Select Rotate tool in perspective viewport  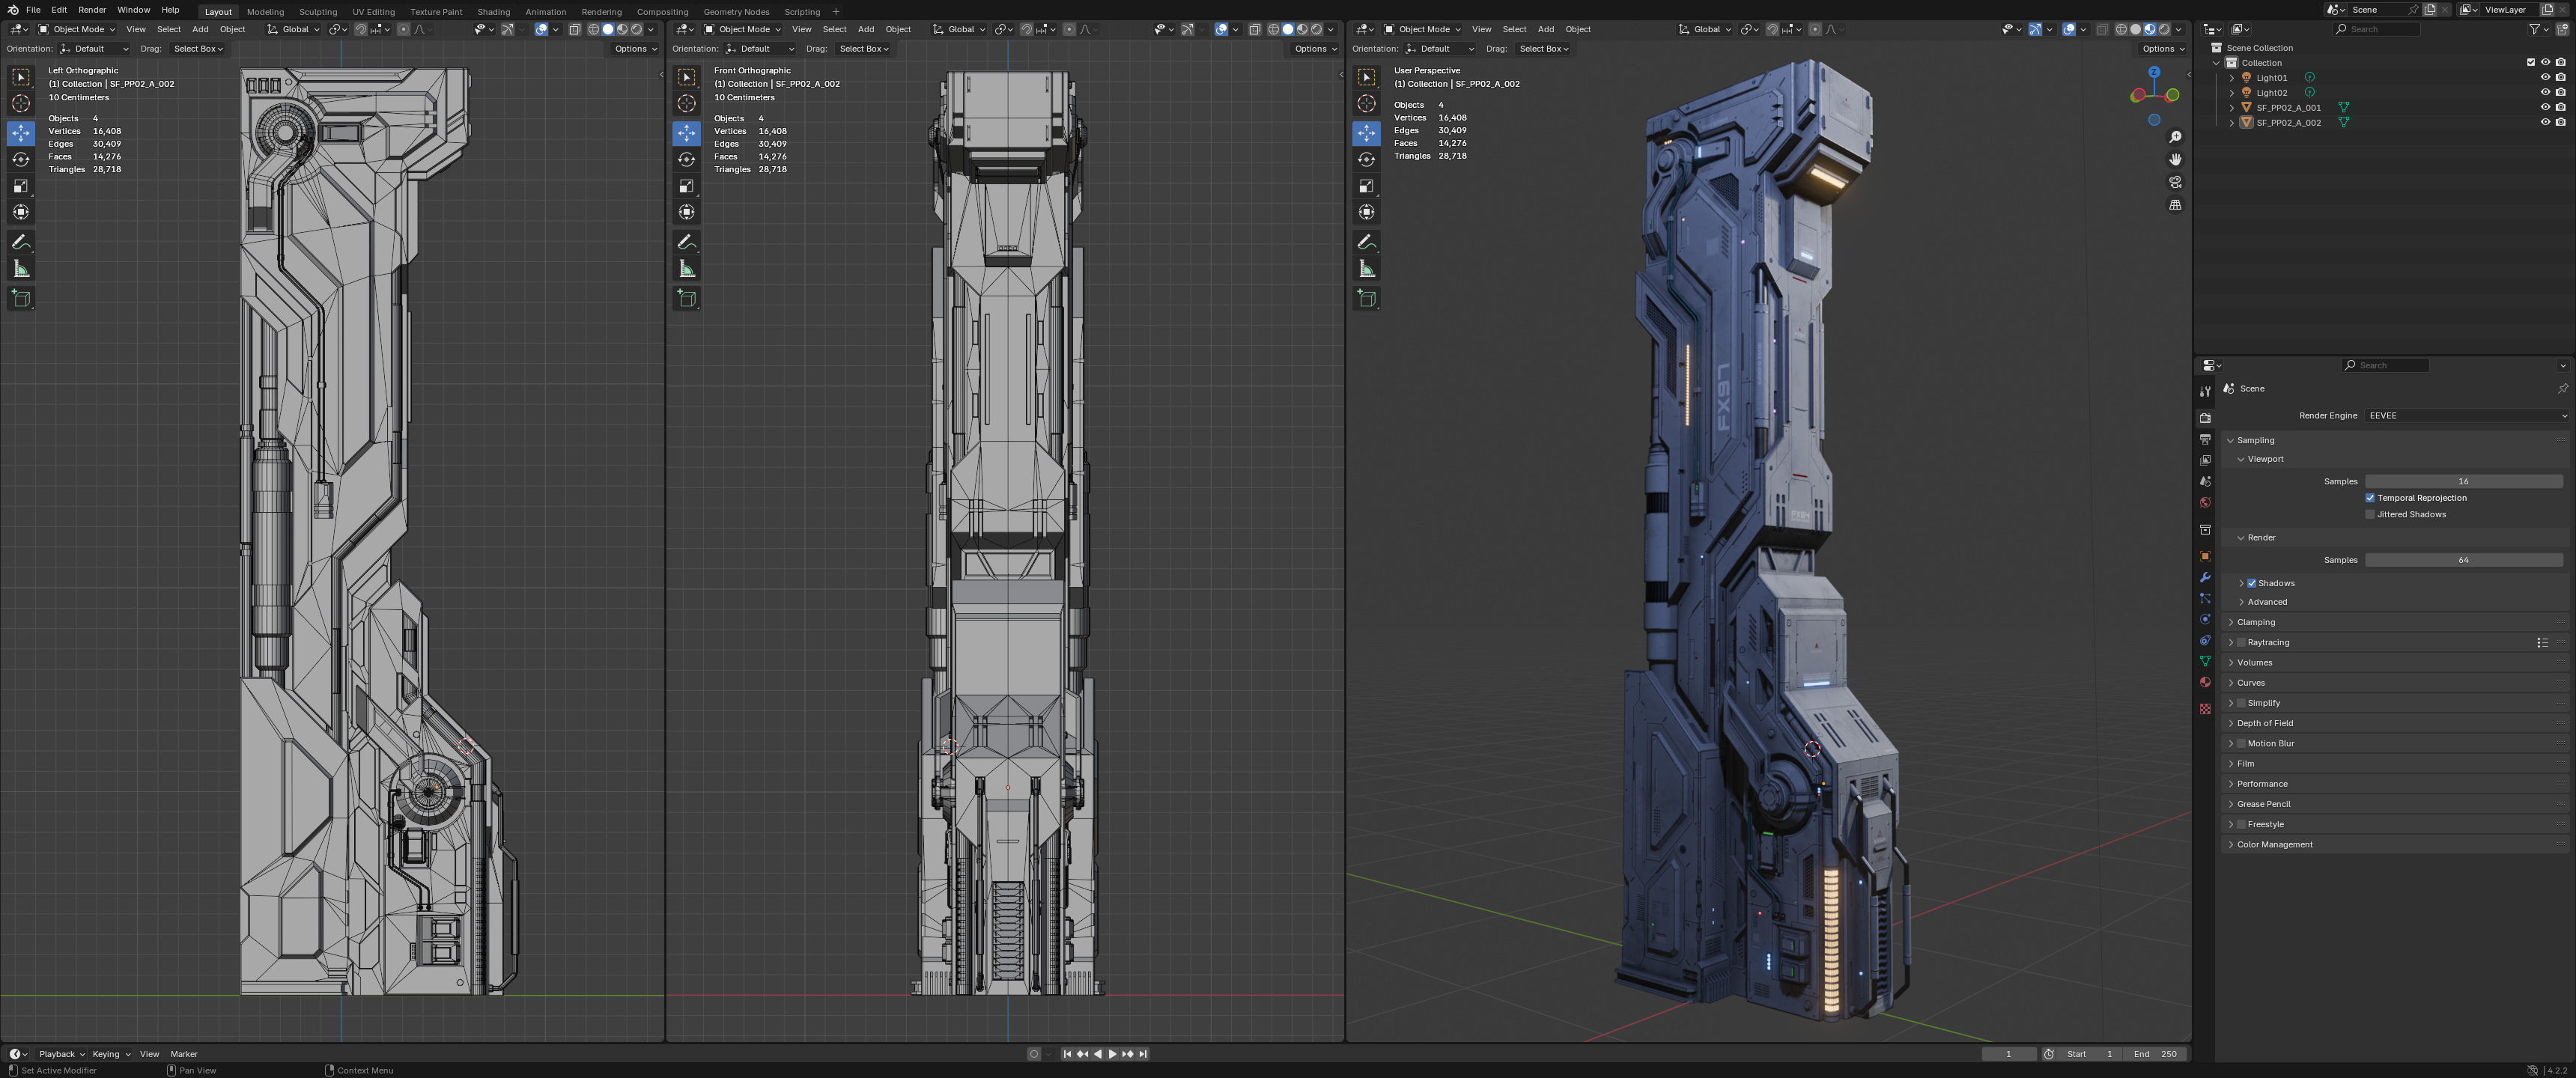coord(1366,159)
